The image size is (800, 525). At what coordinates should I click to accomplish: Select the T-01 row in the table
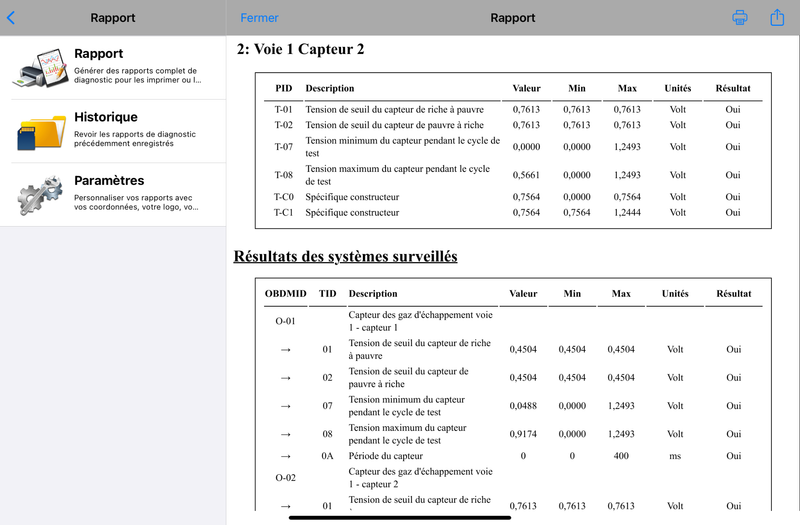coord(513,109)
